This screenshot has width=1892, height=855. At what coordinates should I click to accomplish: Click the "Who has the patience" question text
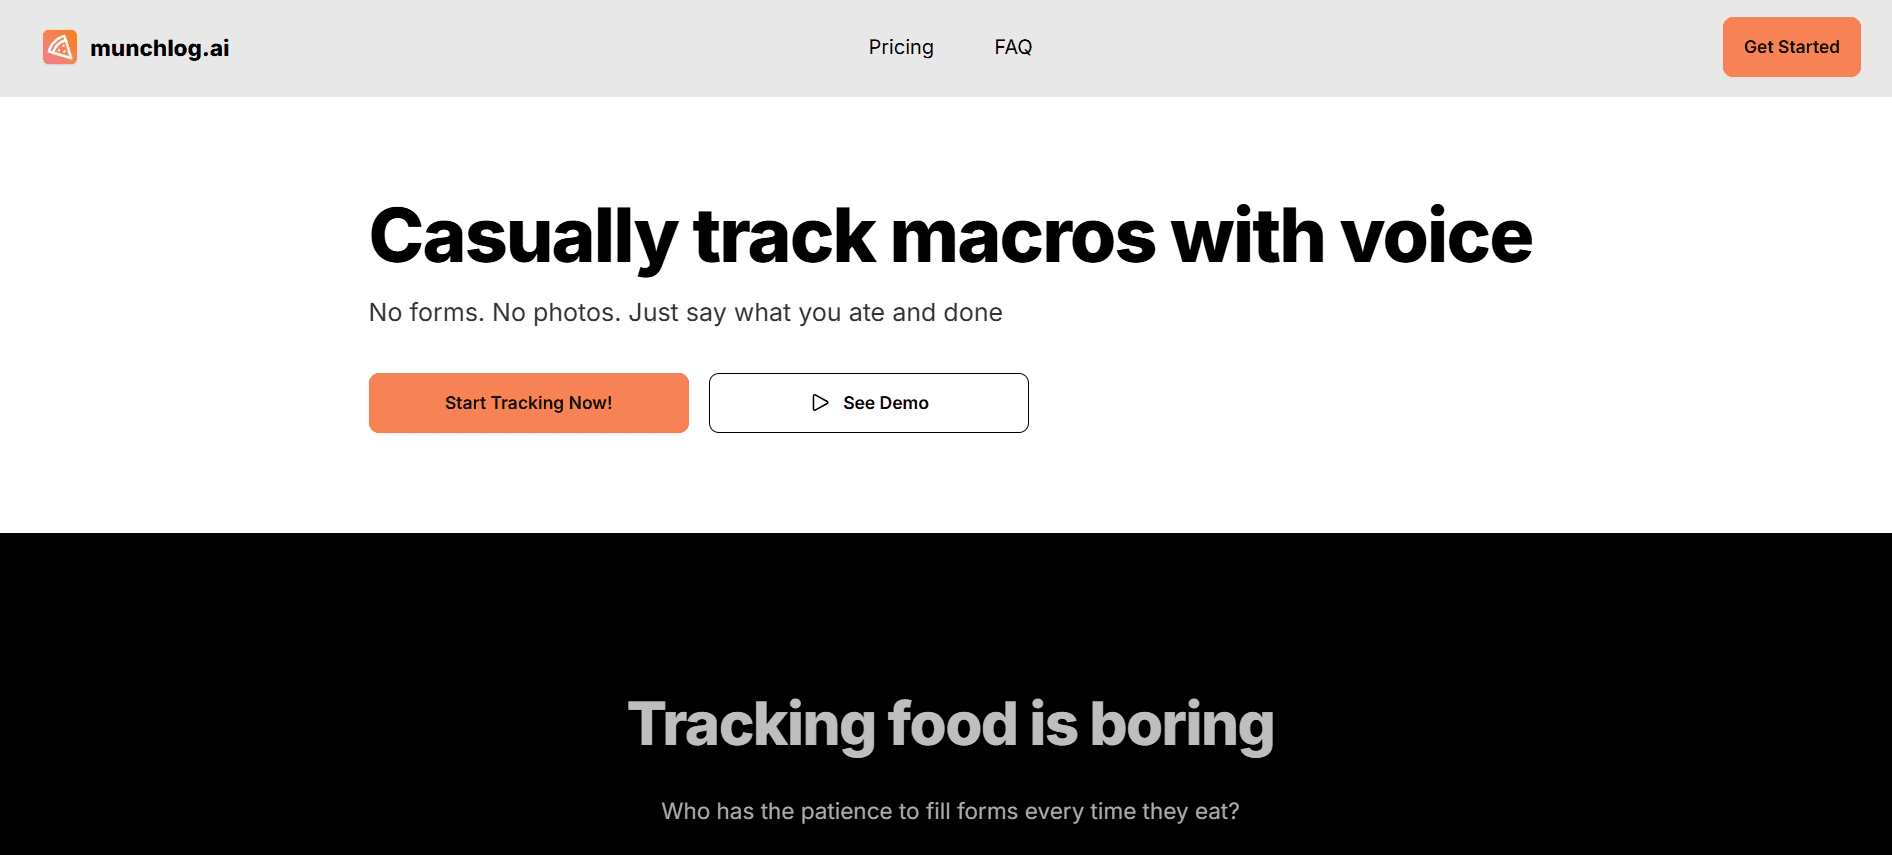click(949, 811)
